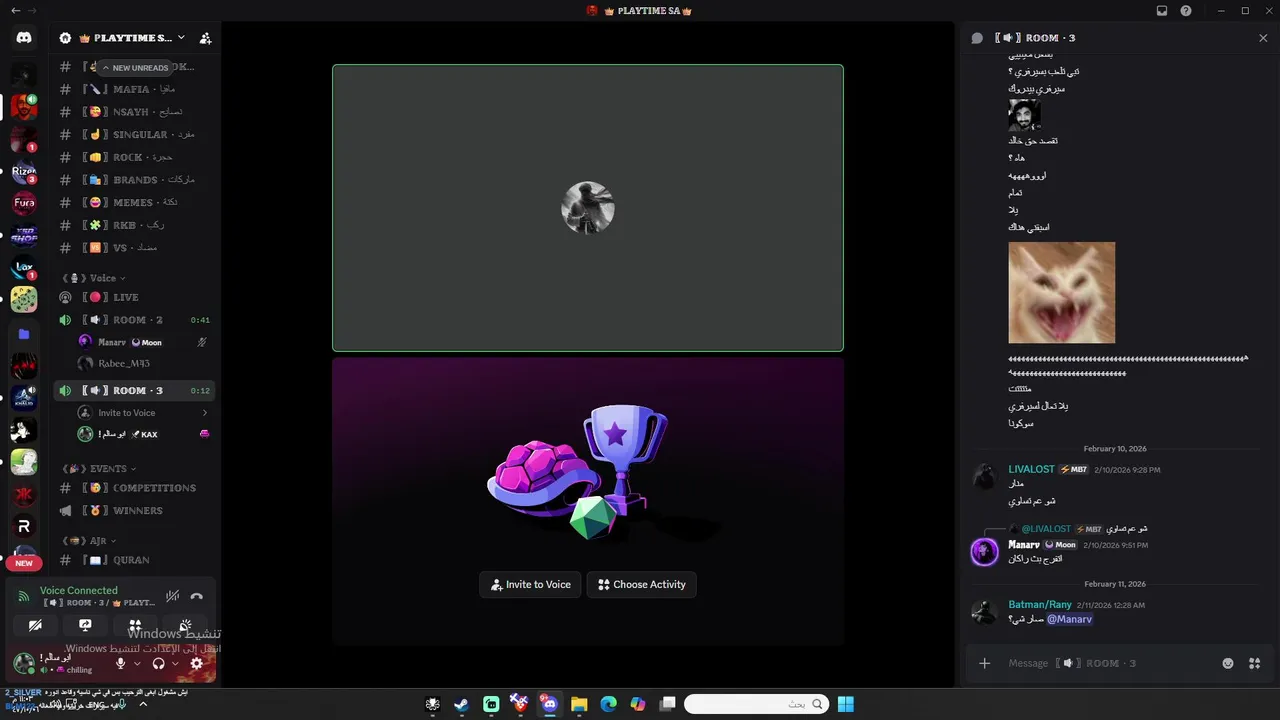Turn on camera in voice panel
This screenshot has height=720, width=1280.
[35, 626]
